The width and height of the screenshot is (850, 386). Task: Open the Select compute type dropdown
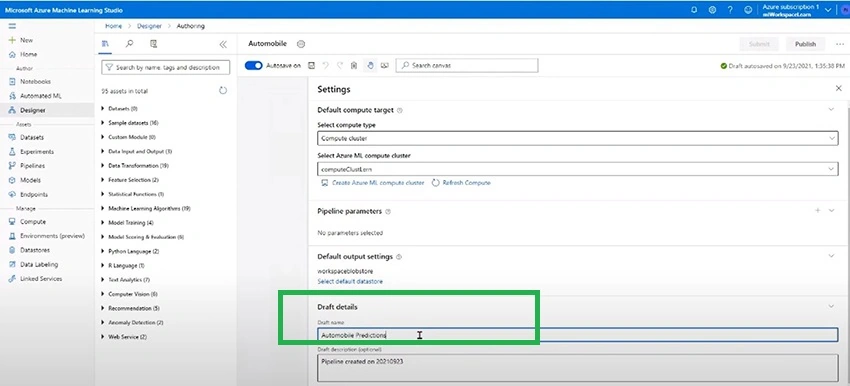(577, 138)
